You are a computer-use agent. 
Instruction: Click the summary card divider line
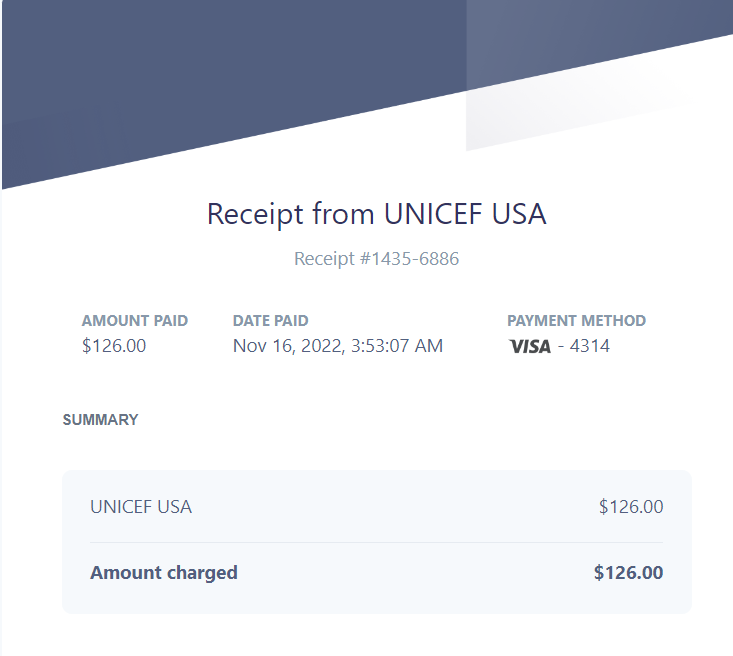tap(376, 542)
